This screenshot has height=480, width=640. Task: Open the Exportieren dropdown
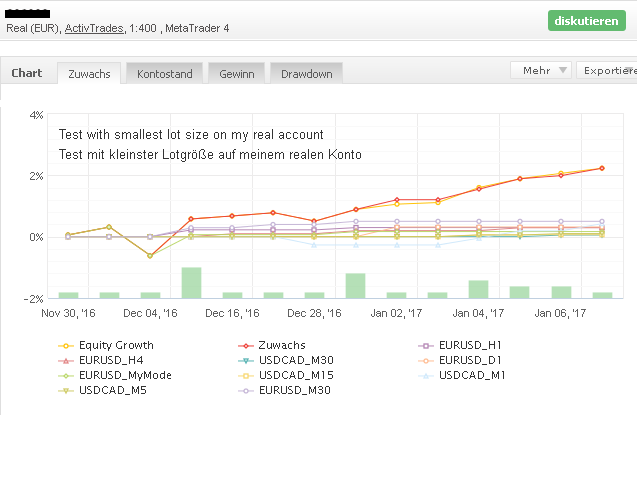click(x=608, y=71)
